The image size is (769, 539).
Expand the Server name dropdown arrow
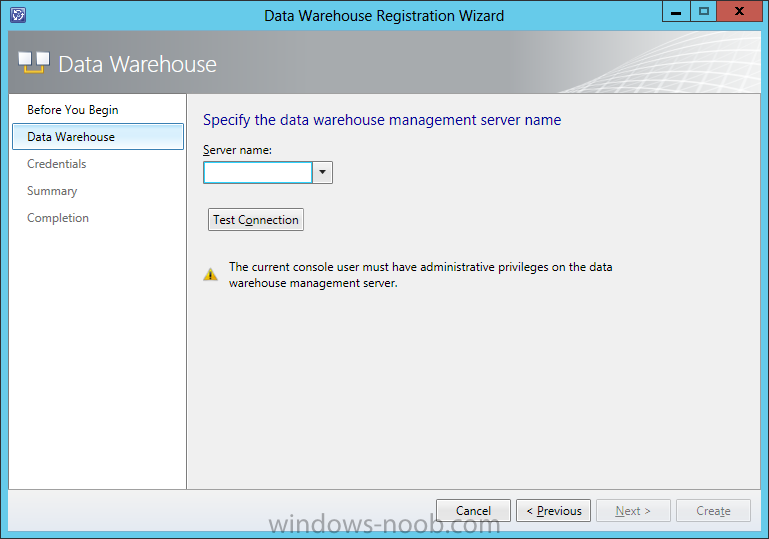(x=322, y=172)
